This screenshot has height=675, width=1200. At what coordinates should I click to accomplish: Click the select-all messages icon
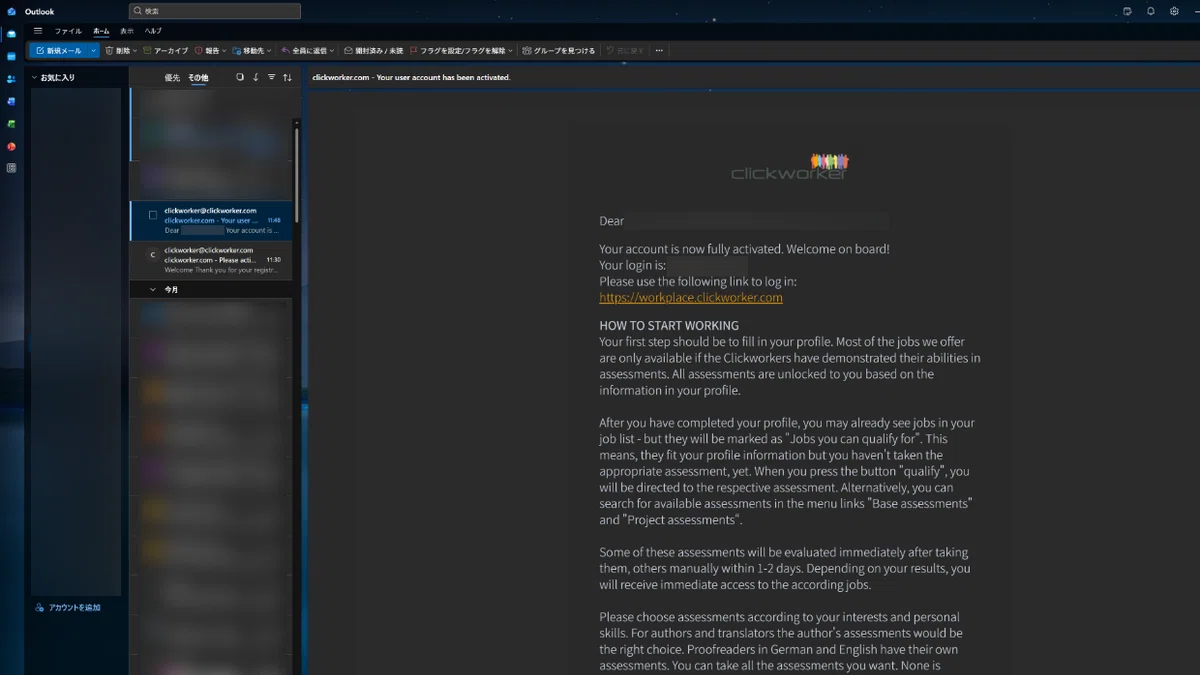click(x=239, y=77)
